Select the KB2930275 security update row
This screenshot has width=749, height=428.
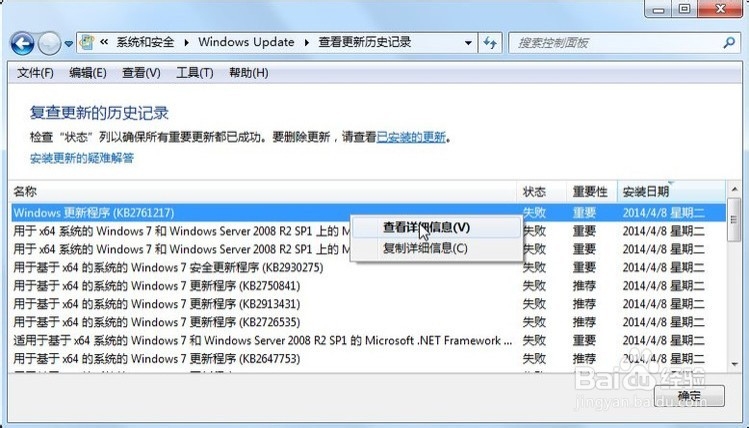pyautogui.click(x=368, y=268)
